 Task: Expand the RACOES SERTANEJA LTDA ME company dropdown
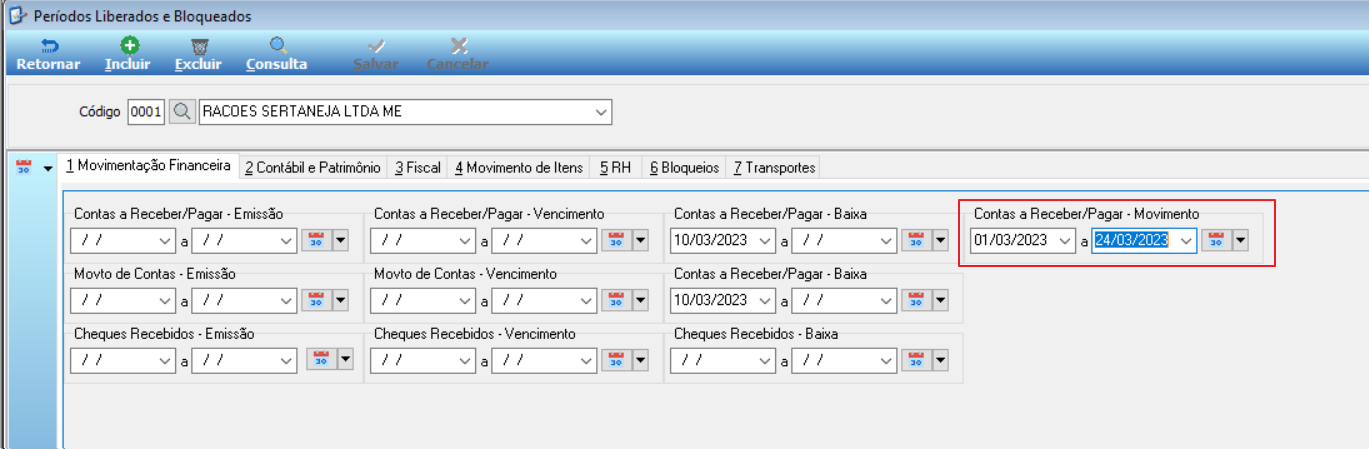601,112
